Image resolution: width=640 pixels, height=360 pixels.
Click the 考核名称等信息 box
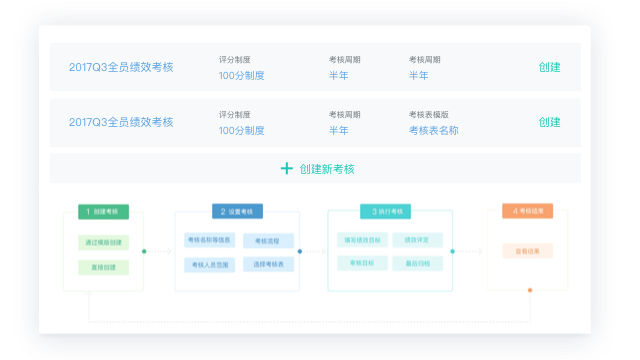point(209,240)
